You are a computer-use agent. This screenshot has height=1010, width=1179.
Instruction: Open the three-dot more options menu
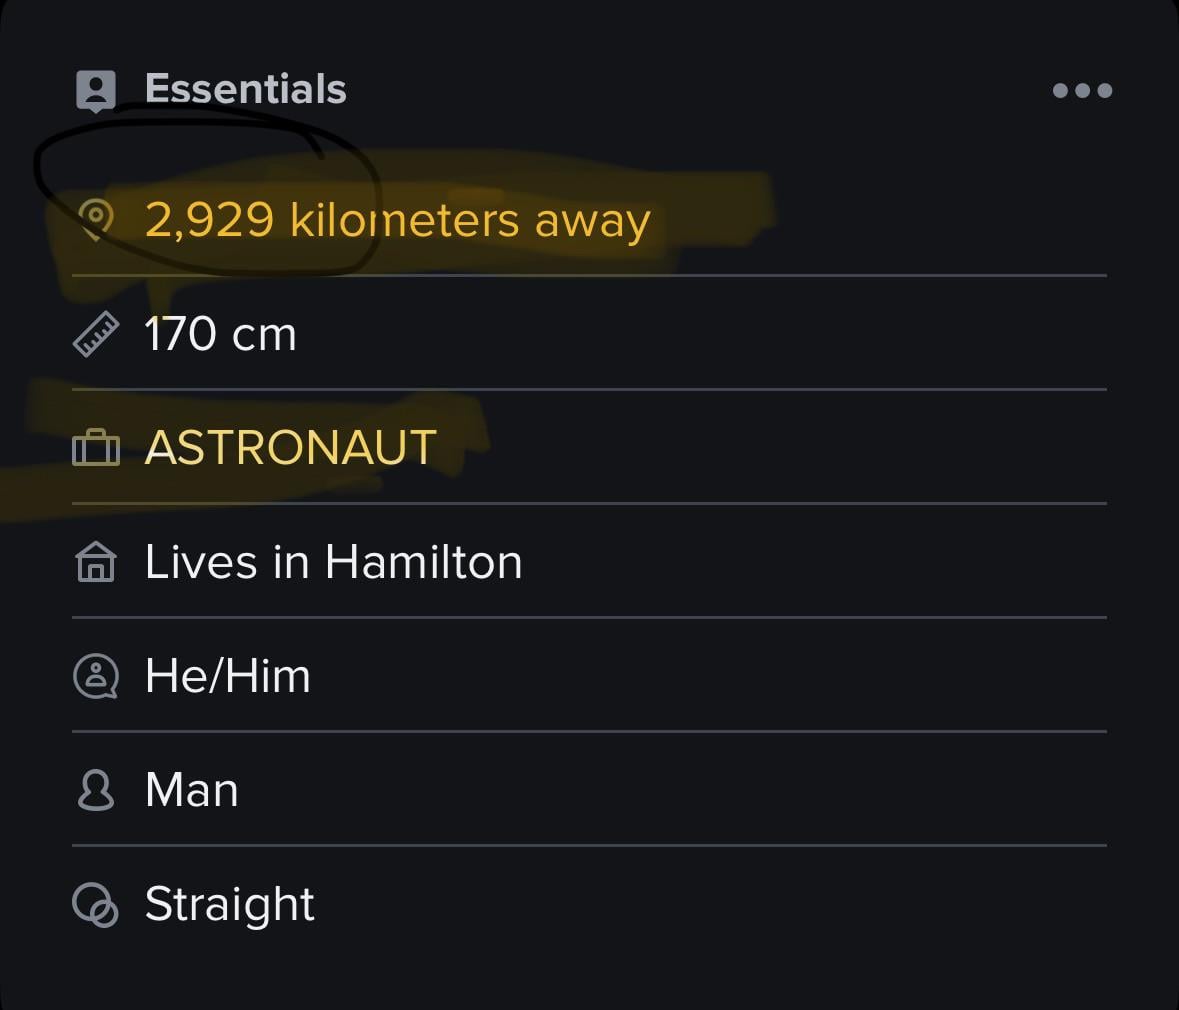[1082, 91]
